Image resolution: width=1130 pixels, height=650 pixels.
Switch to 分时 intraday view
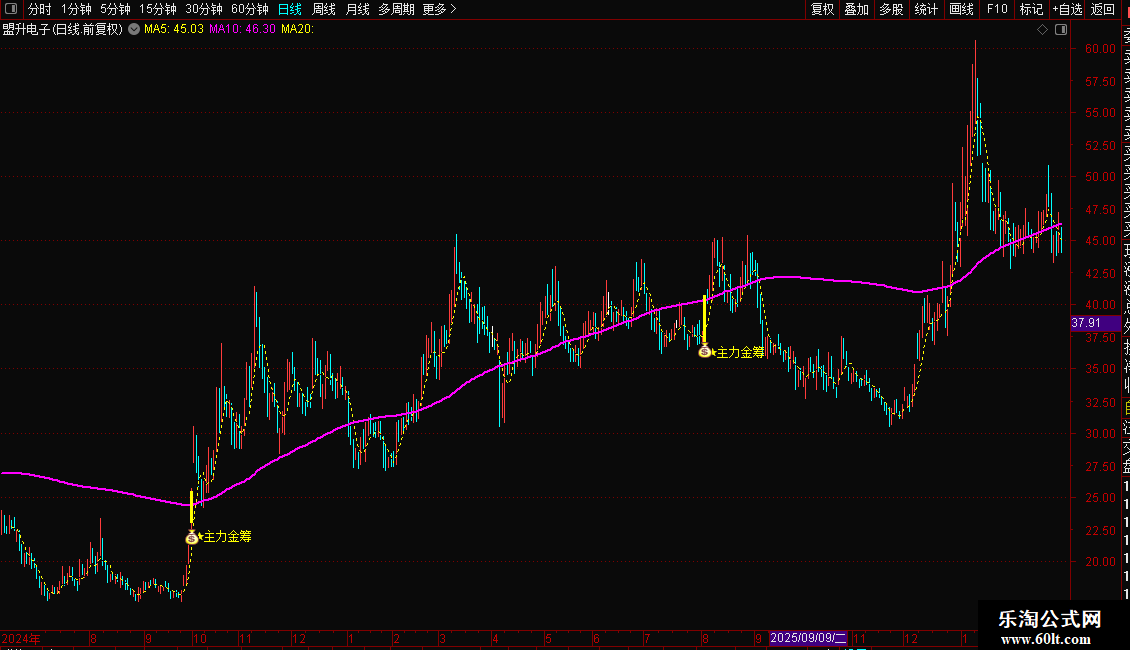40,9
